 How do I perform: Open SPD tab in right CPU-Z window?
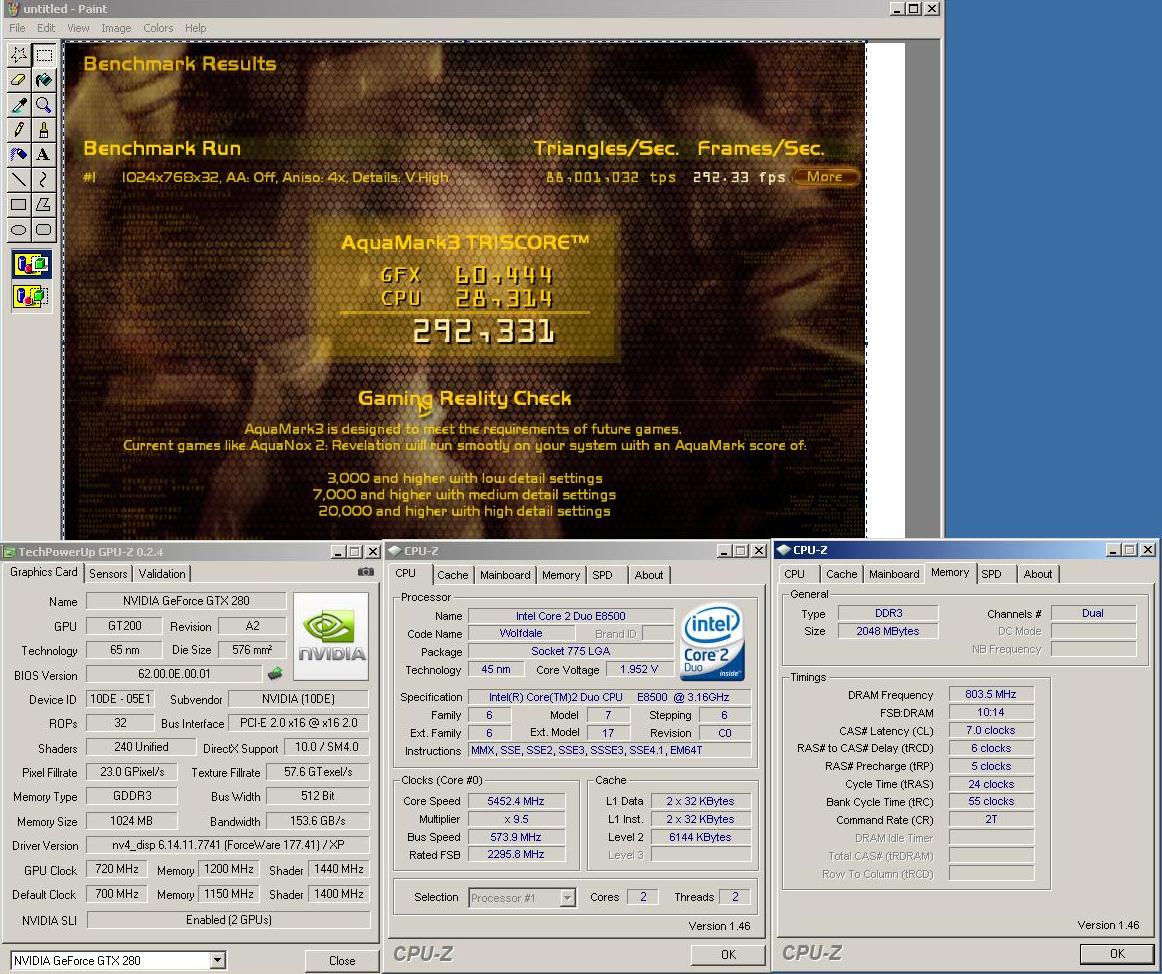click(992, 574)
